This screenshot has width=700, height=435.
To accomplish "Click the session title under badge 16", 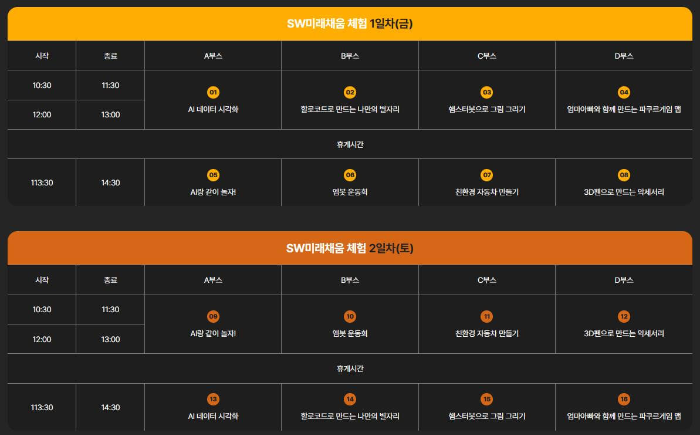I will 624,416.
